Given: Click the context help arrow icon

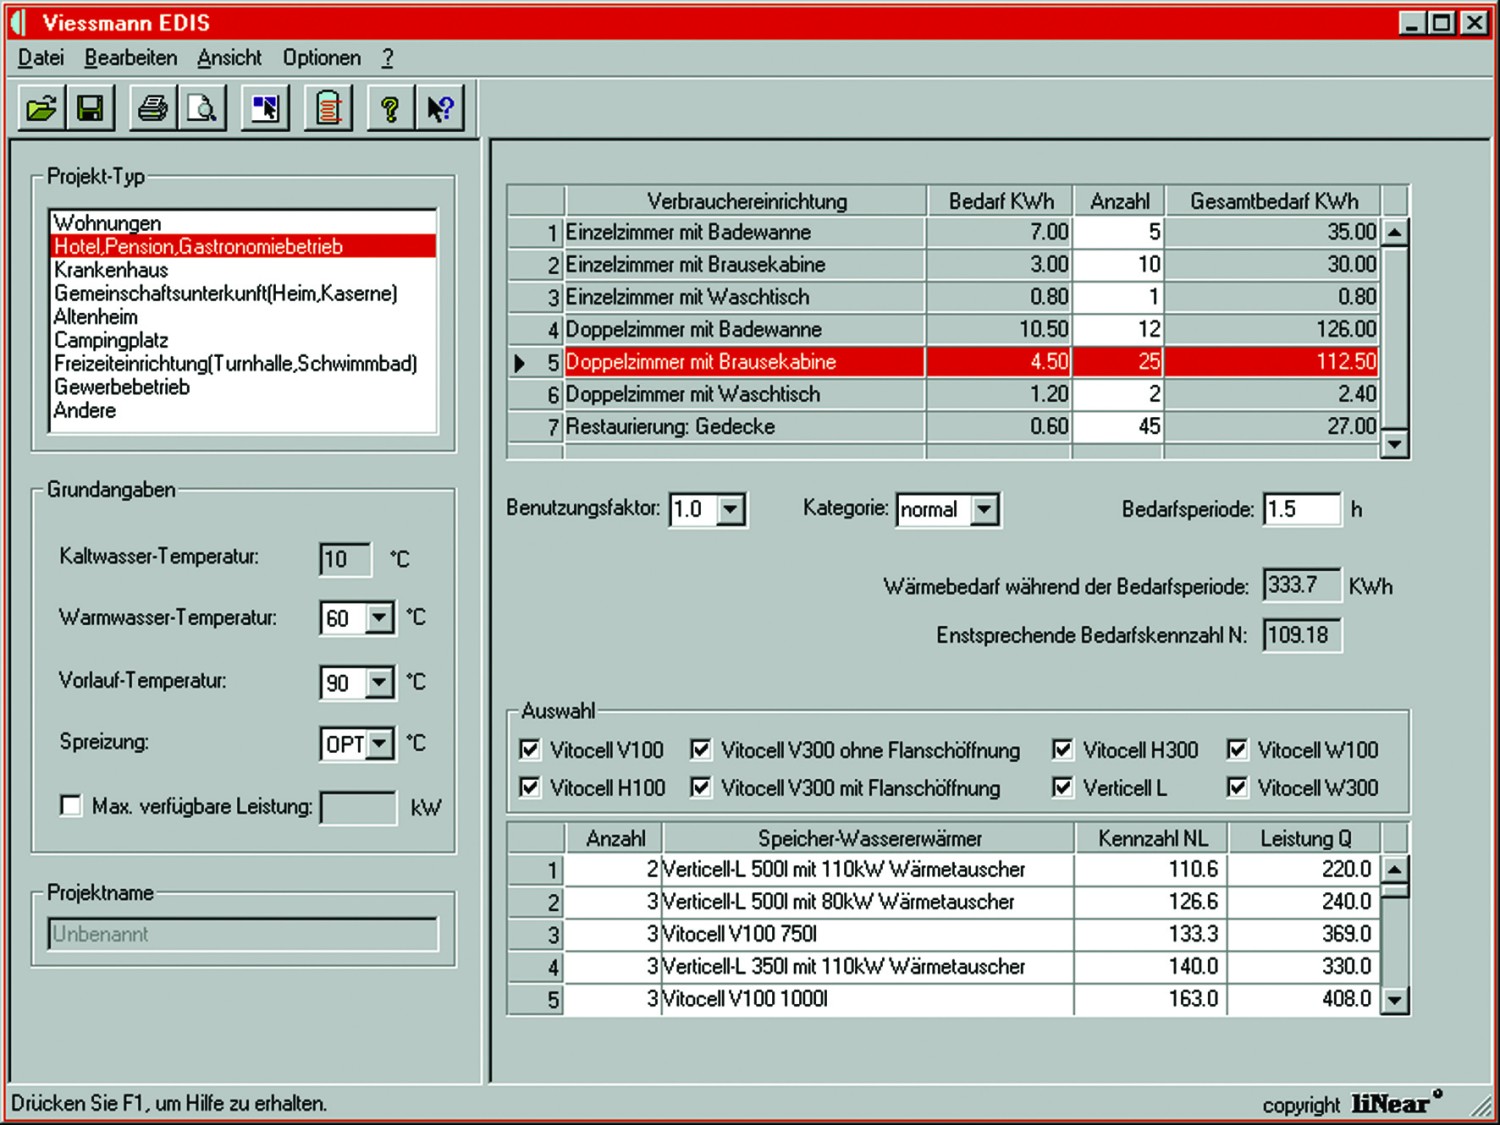Looking at the screenshot, I should click(x=440, y=108).
